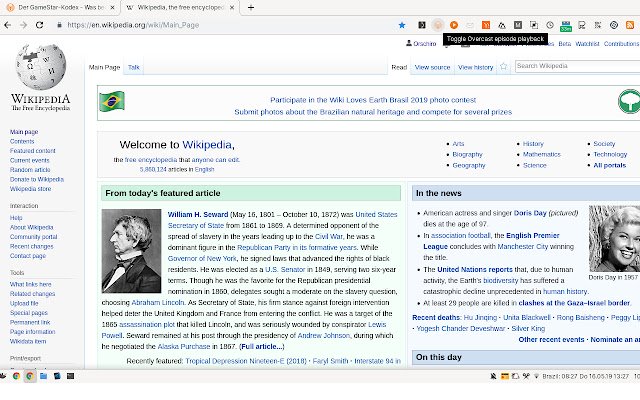
Task: Click Random article in sidebar
Action: tap(30, 170)
